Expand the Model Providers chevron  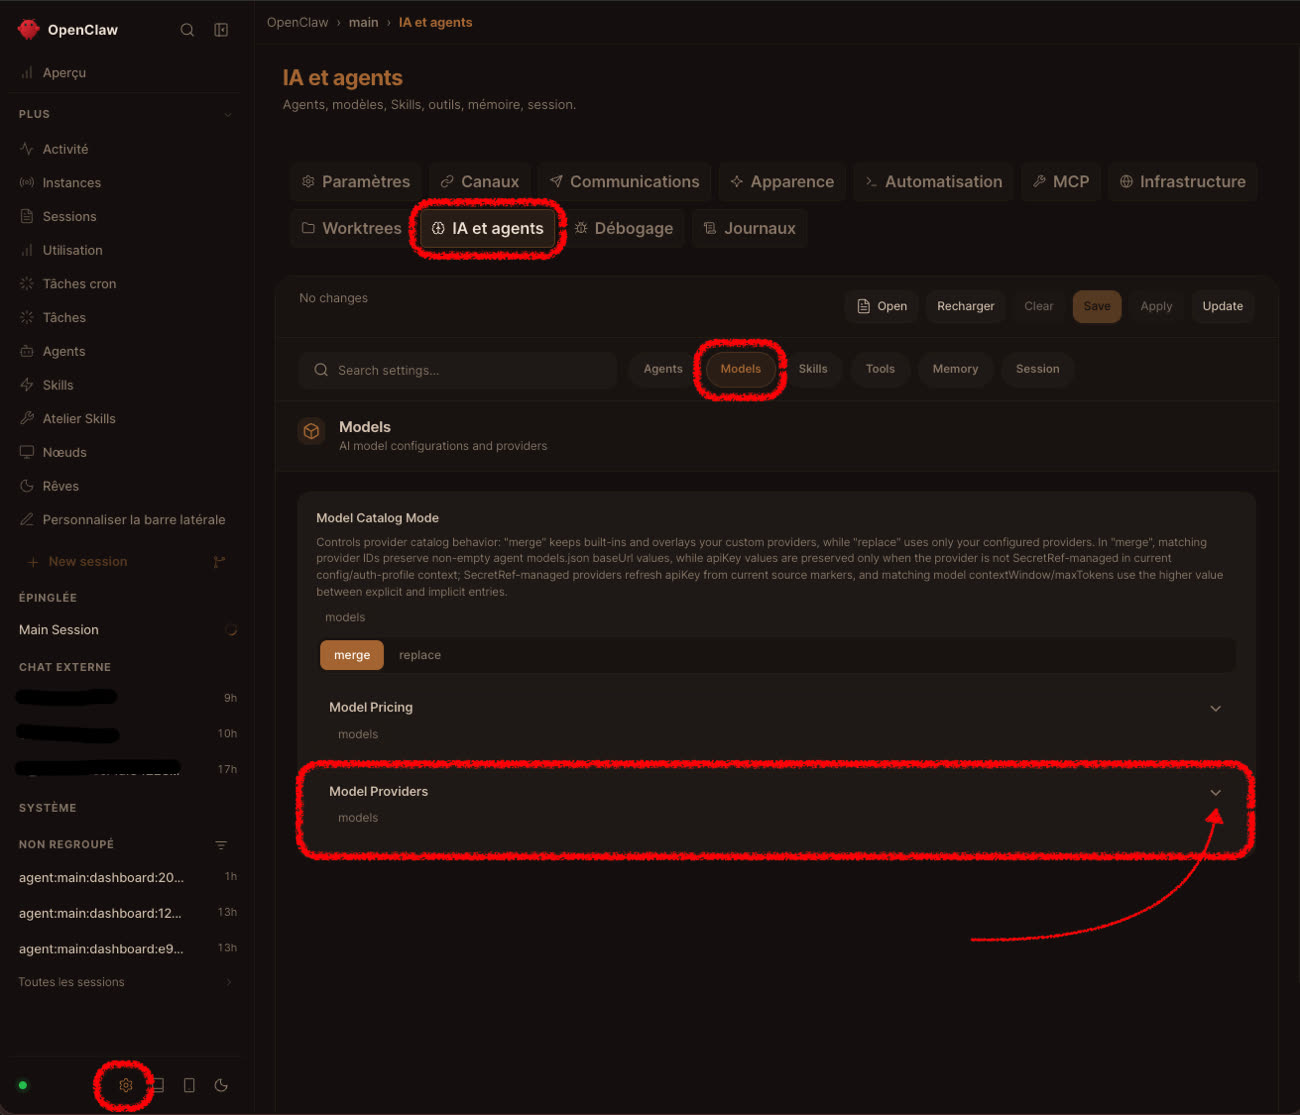[x=1216, y=792]
